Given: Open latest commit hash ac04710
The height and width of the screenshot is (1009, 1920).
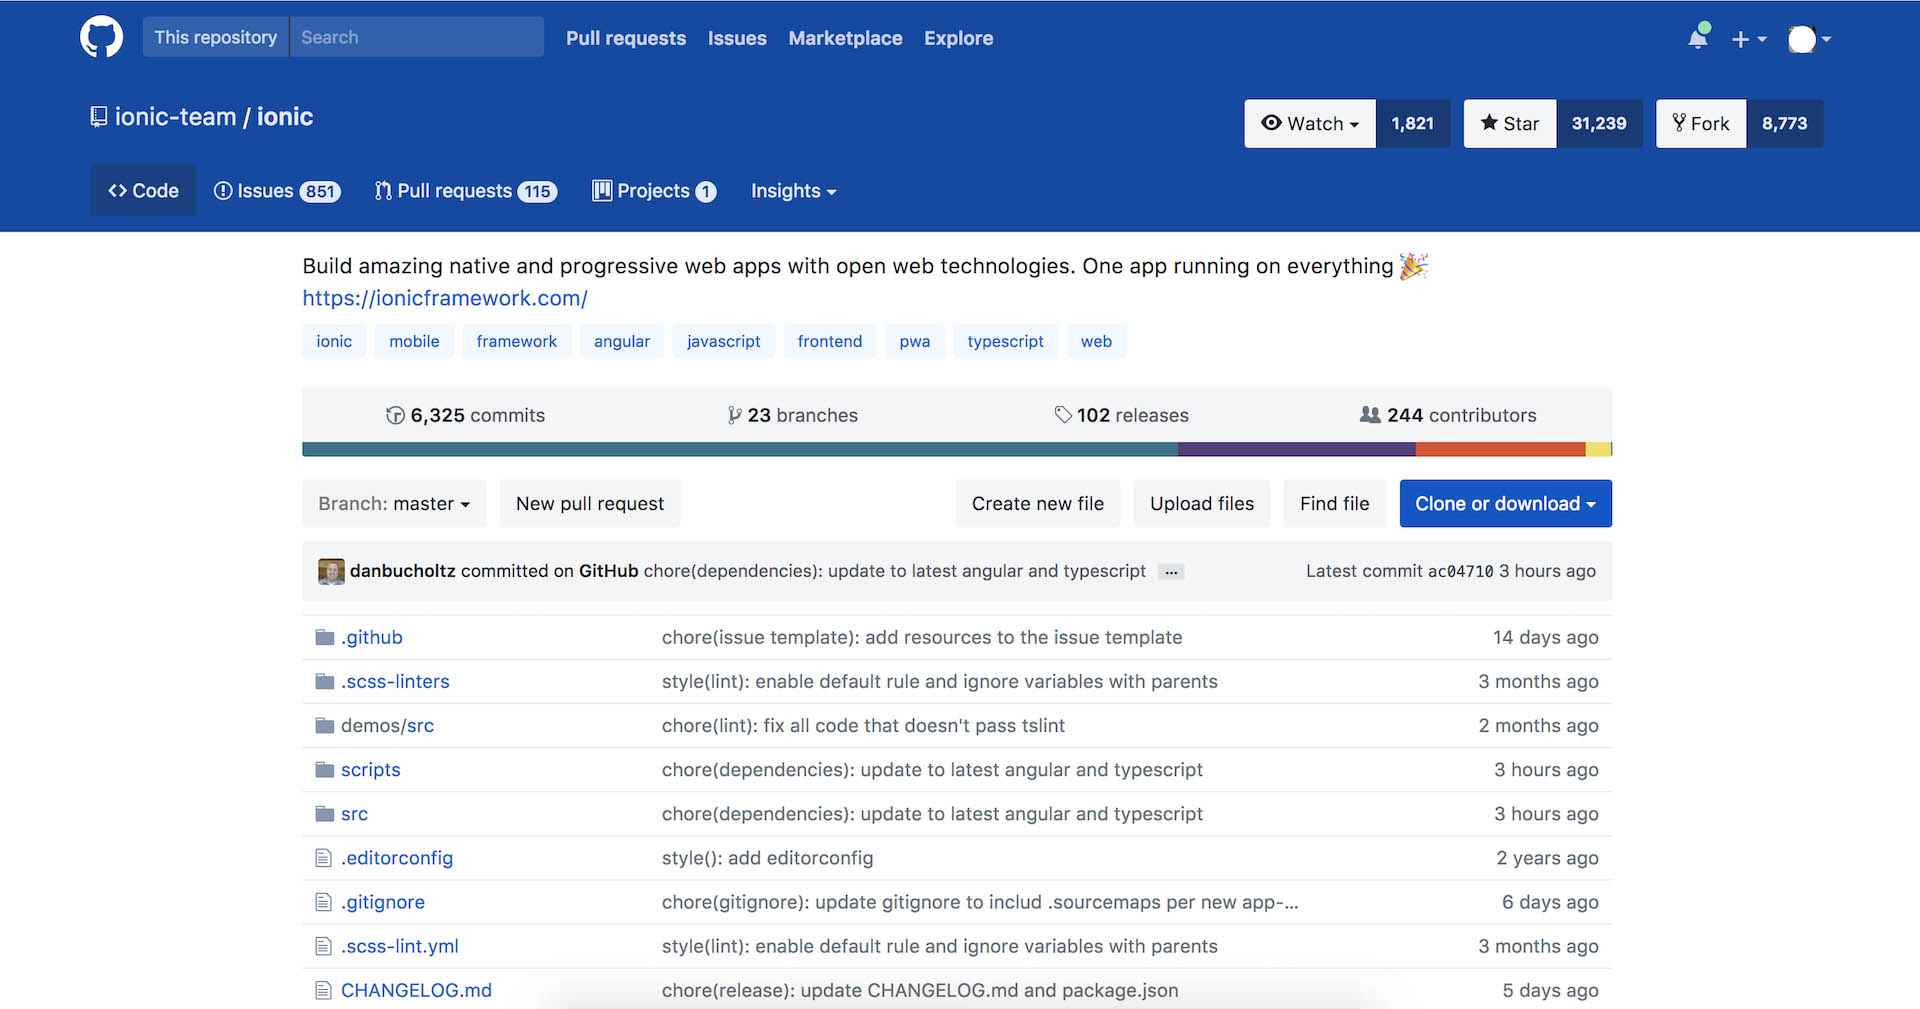Looking at the screenshot, I should click(1460, 571).
